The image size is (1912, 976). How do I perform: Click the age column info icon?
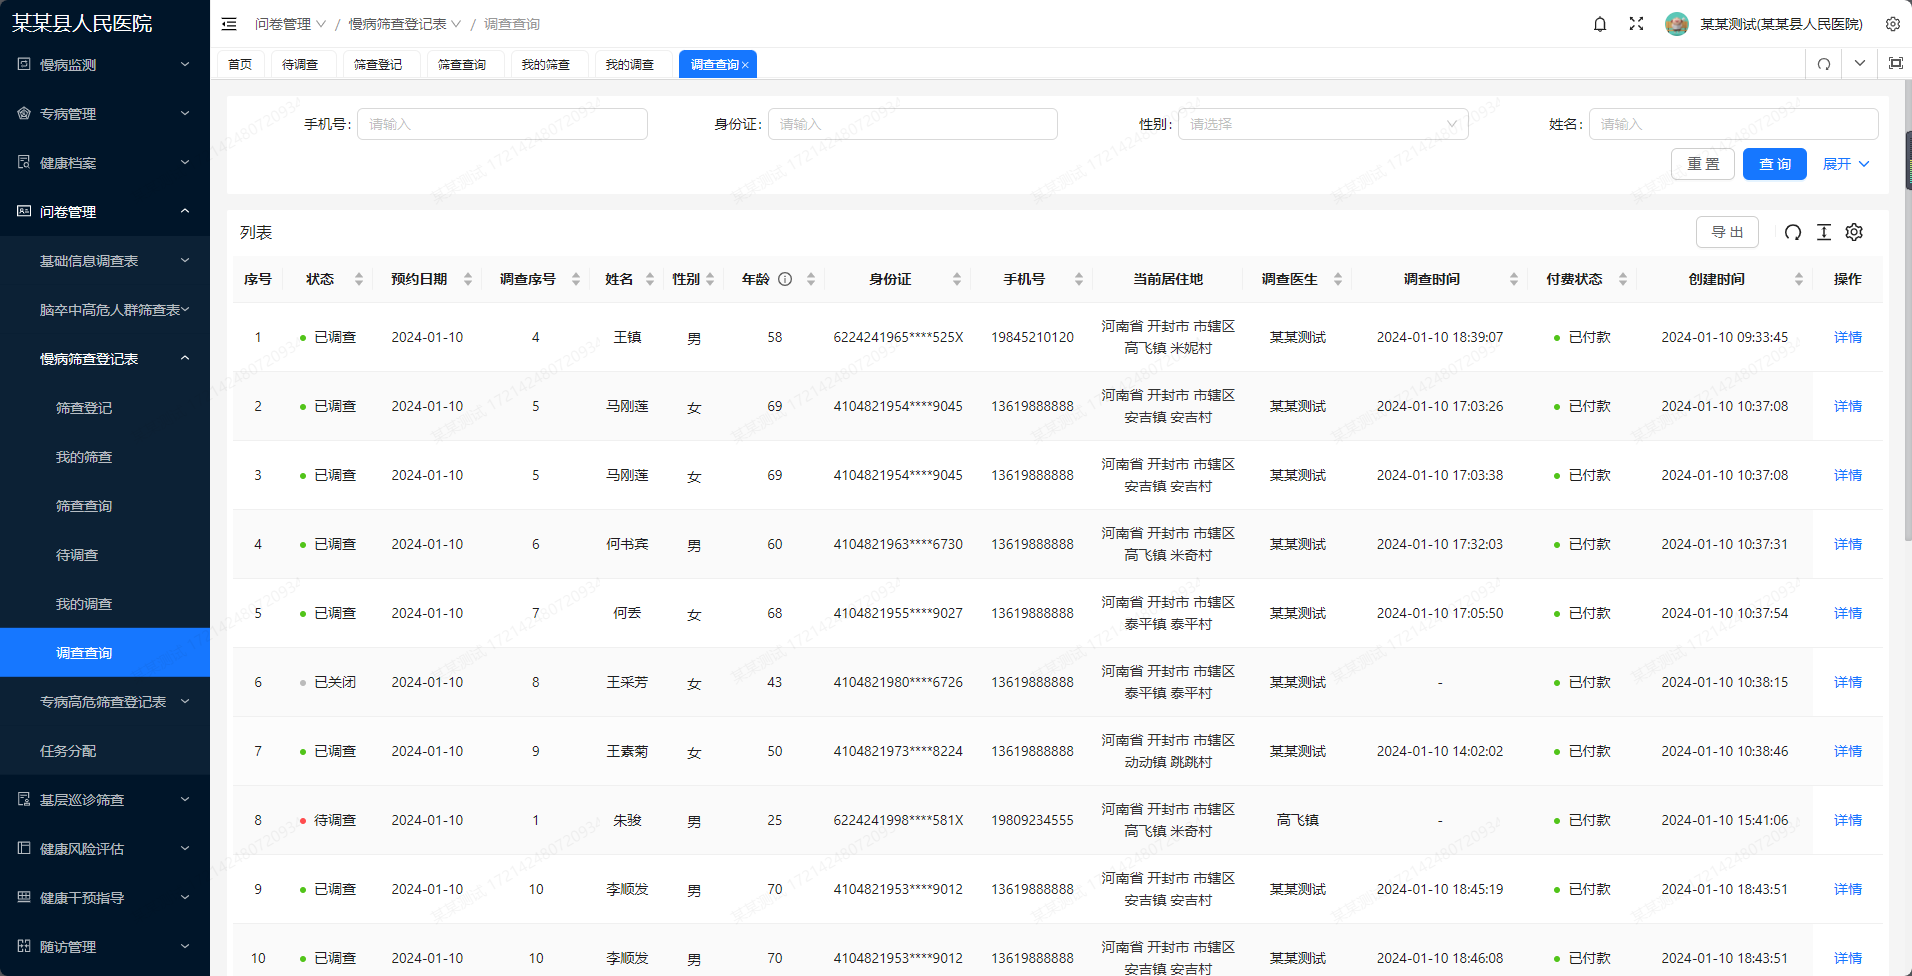(785, 279)
